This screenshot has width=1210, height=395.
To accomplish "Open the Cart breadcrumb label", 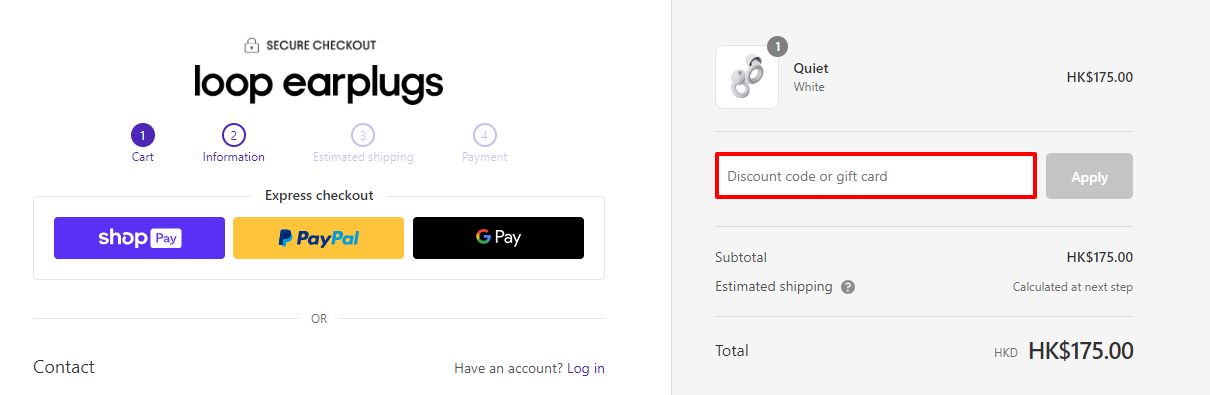I will click(x=143, y=157).
